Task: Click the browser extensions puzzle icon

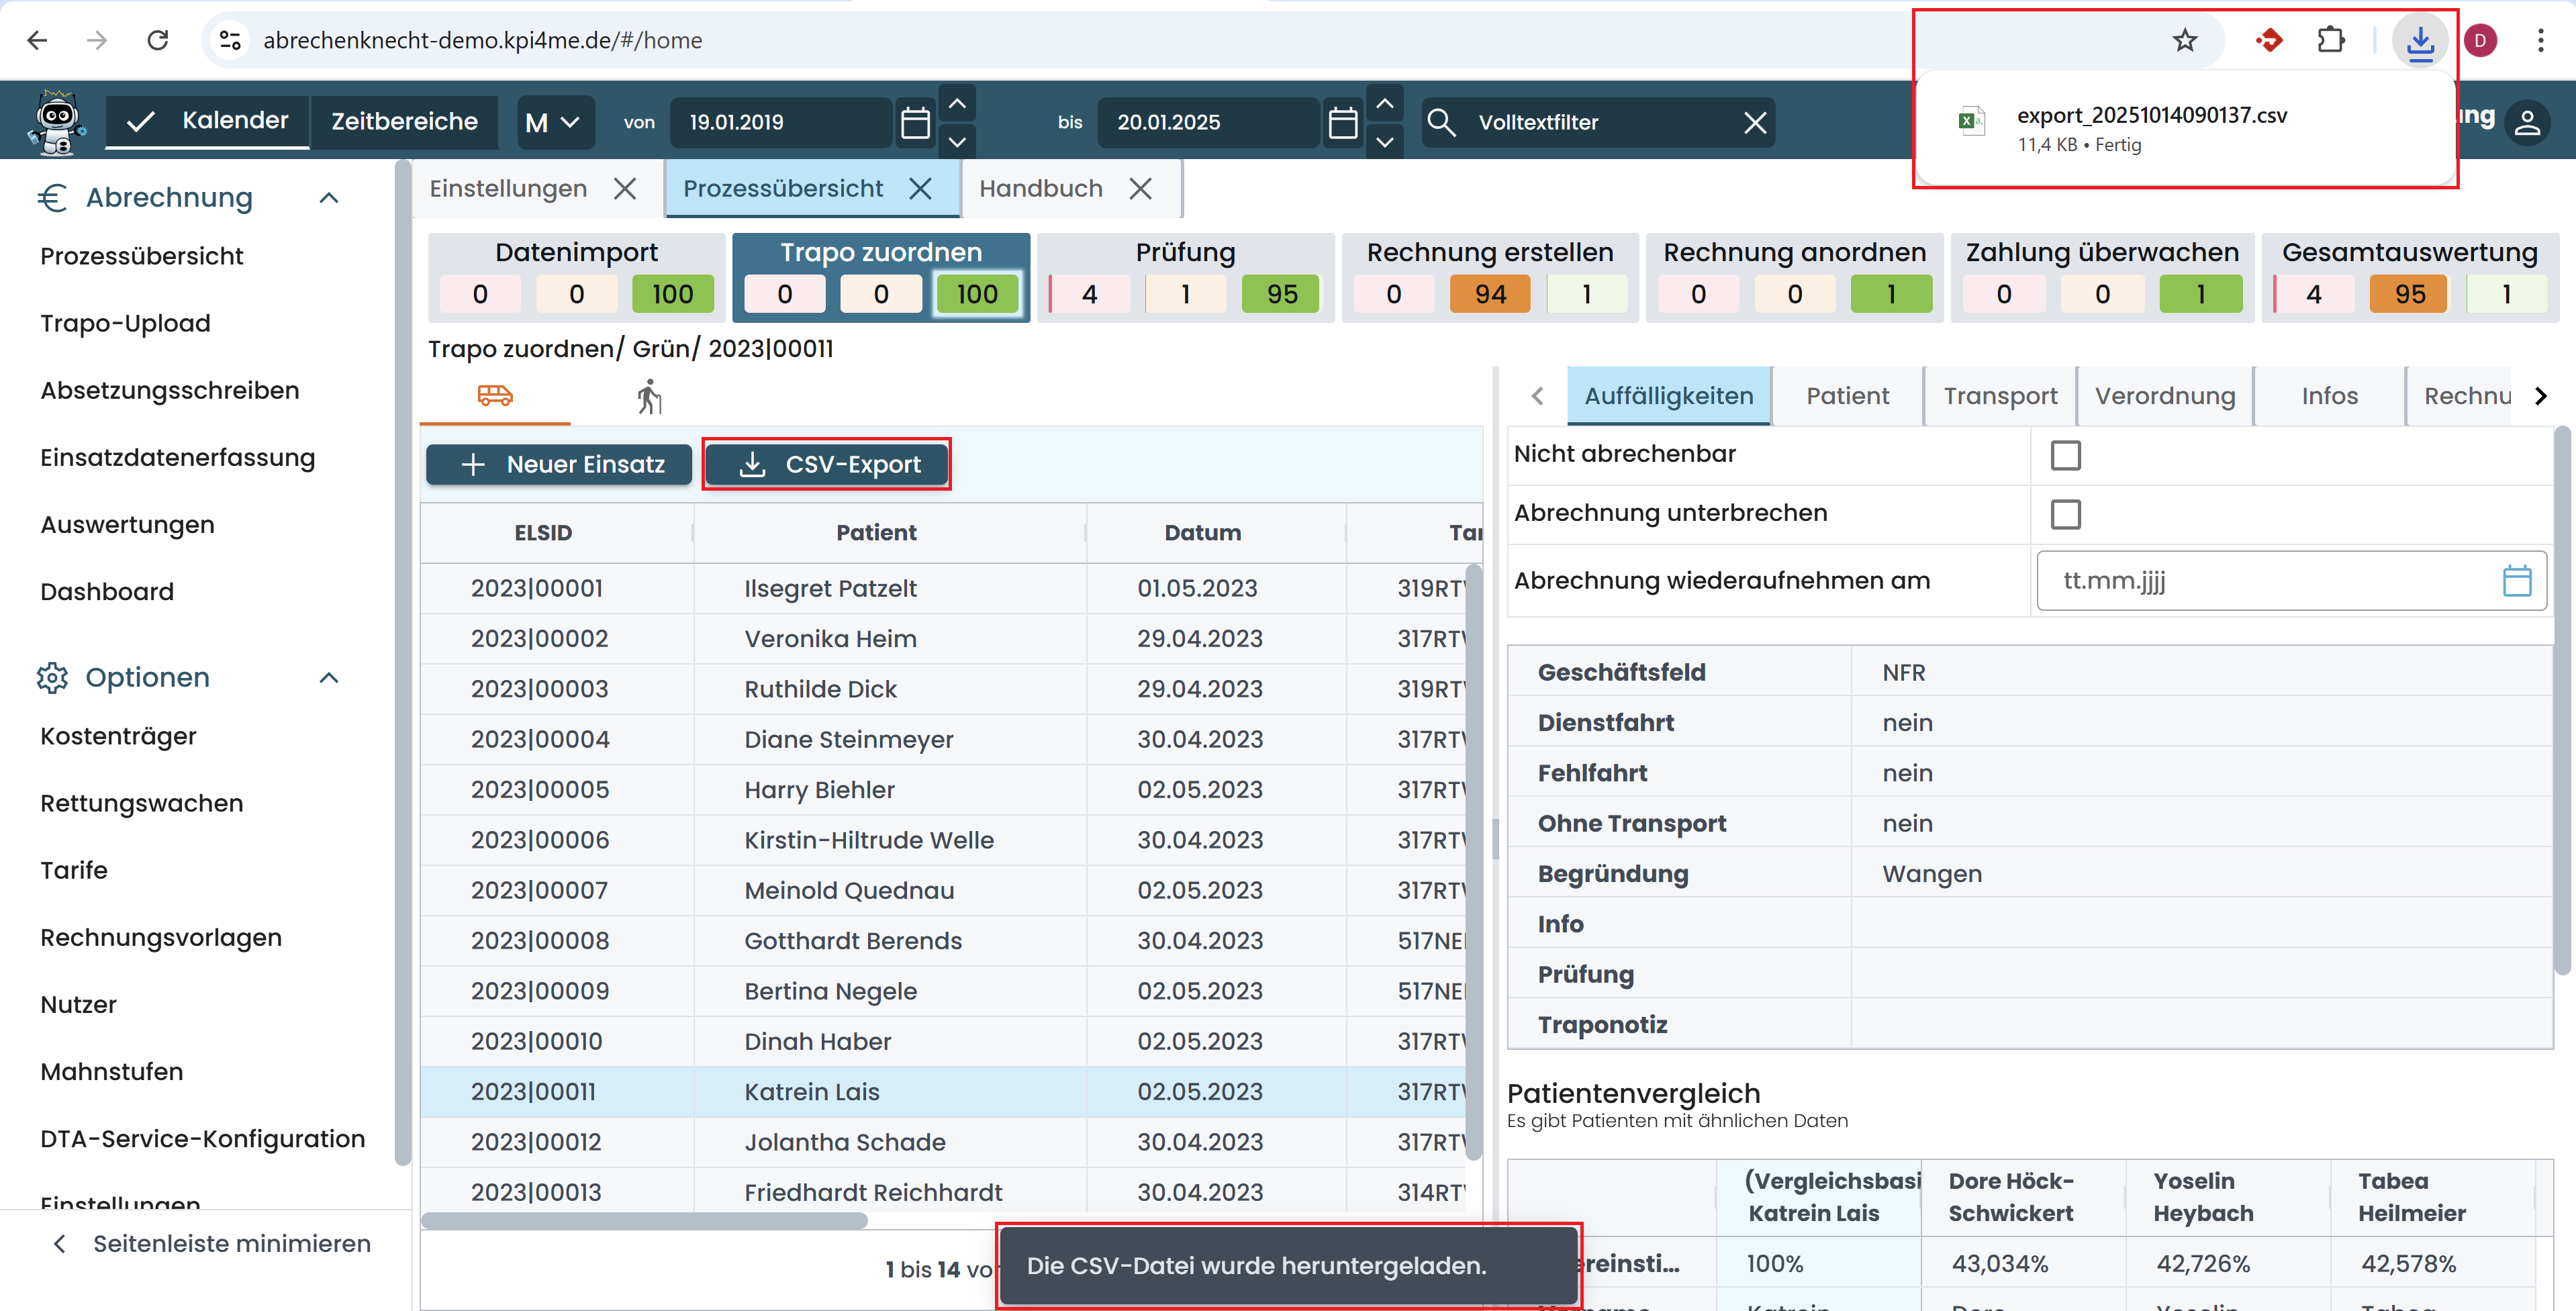Action: pyautogui.click(x=2332, y=40)
